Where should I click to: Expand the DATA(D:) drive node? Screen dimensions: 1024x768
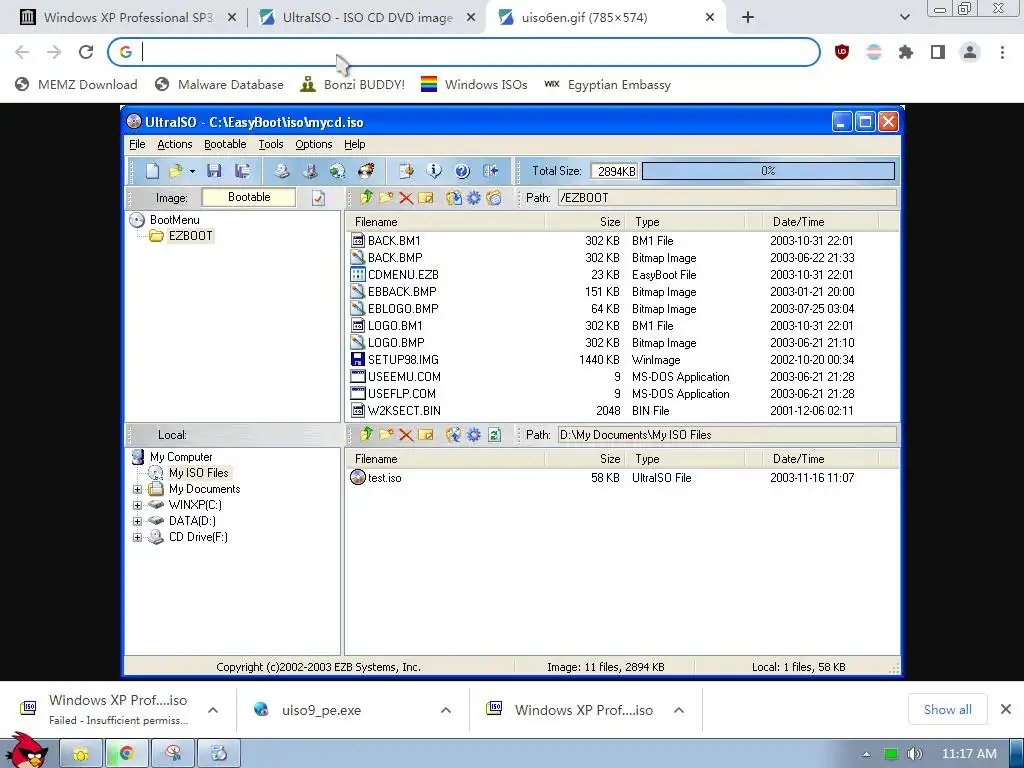(137, 521)
